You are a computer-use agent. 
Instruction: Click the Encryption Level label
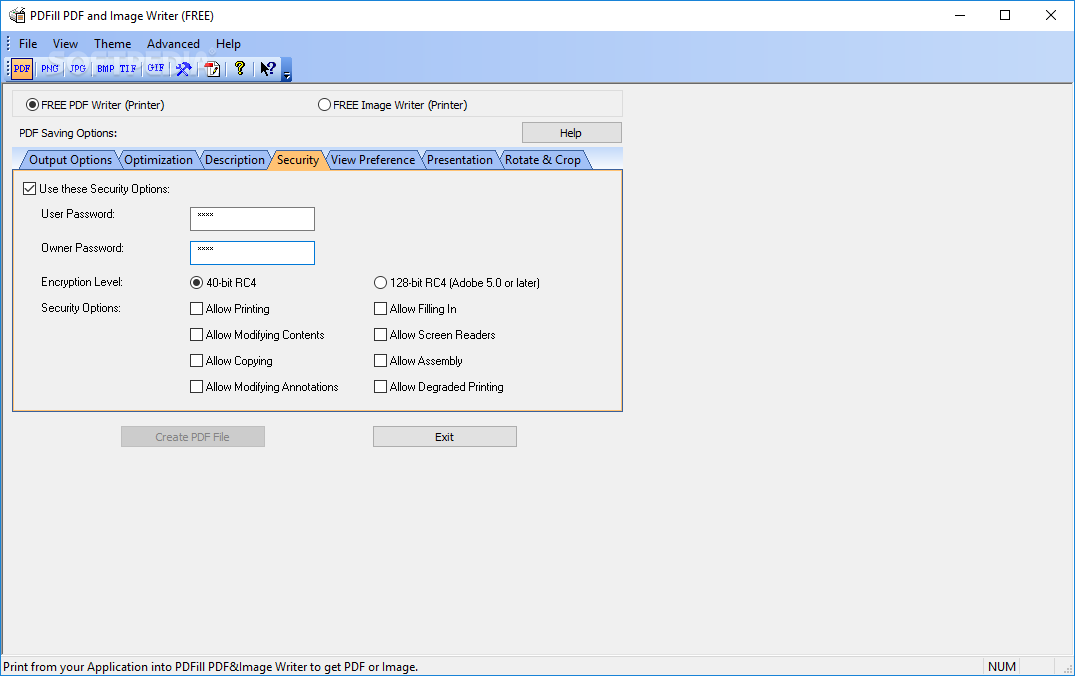[82, 282]
